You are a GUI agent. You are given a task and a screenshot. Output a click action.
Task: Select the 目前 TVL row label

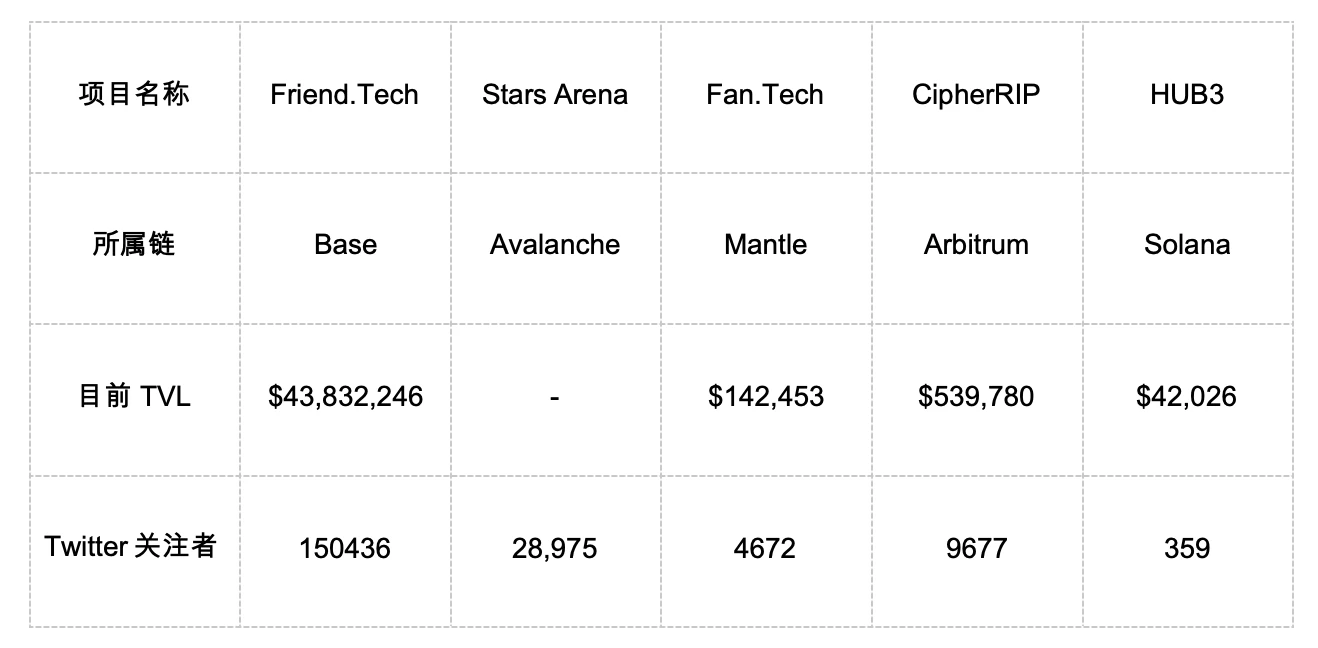(x=134, y=397)
